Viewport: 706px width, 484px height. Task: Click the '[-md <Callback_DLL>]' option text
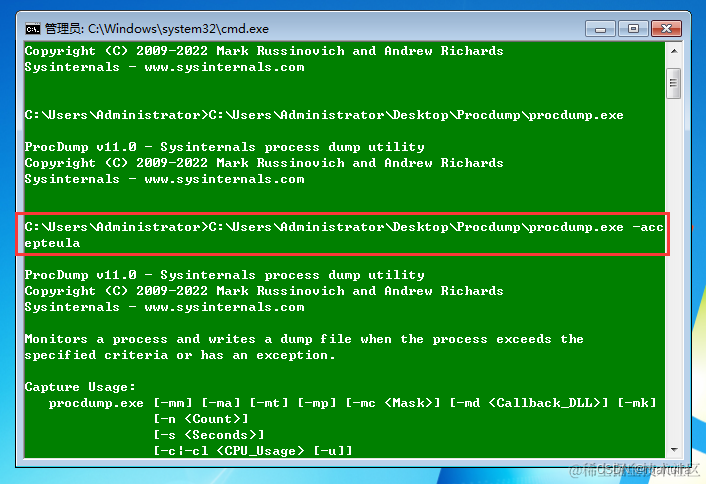tap(529, 403)
